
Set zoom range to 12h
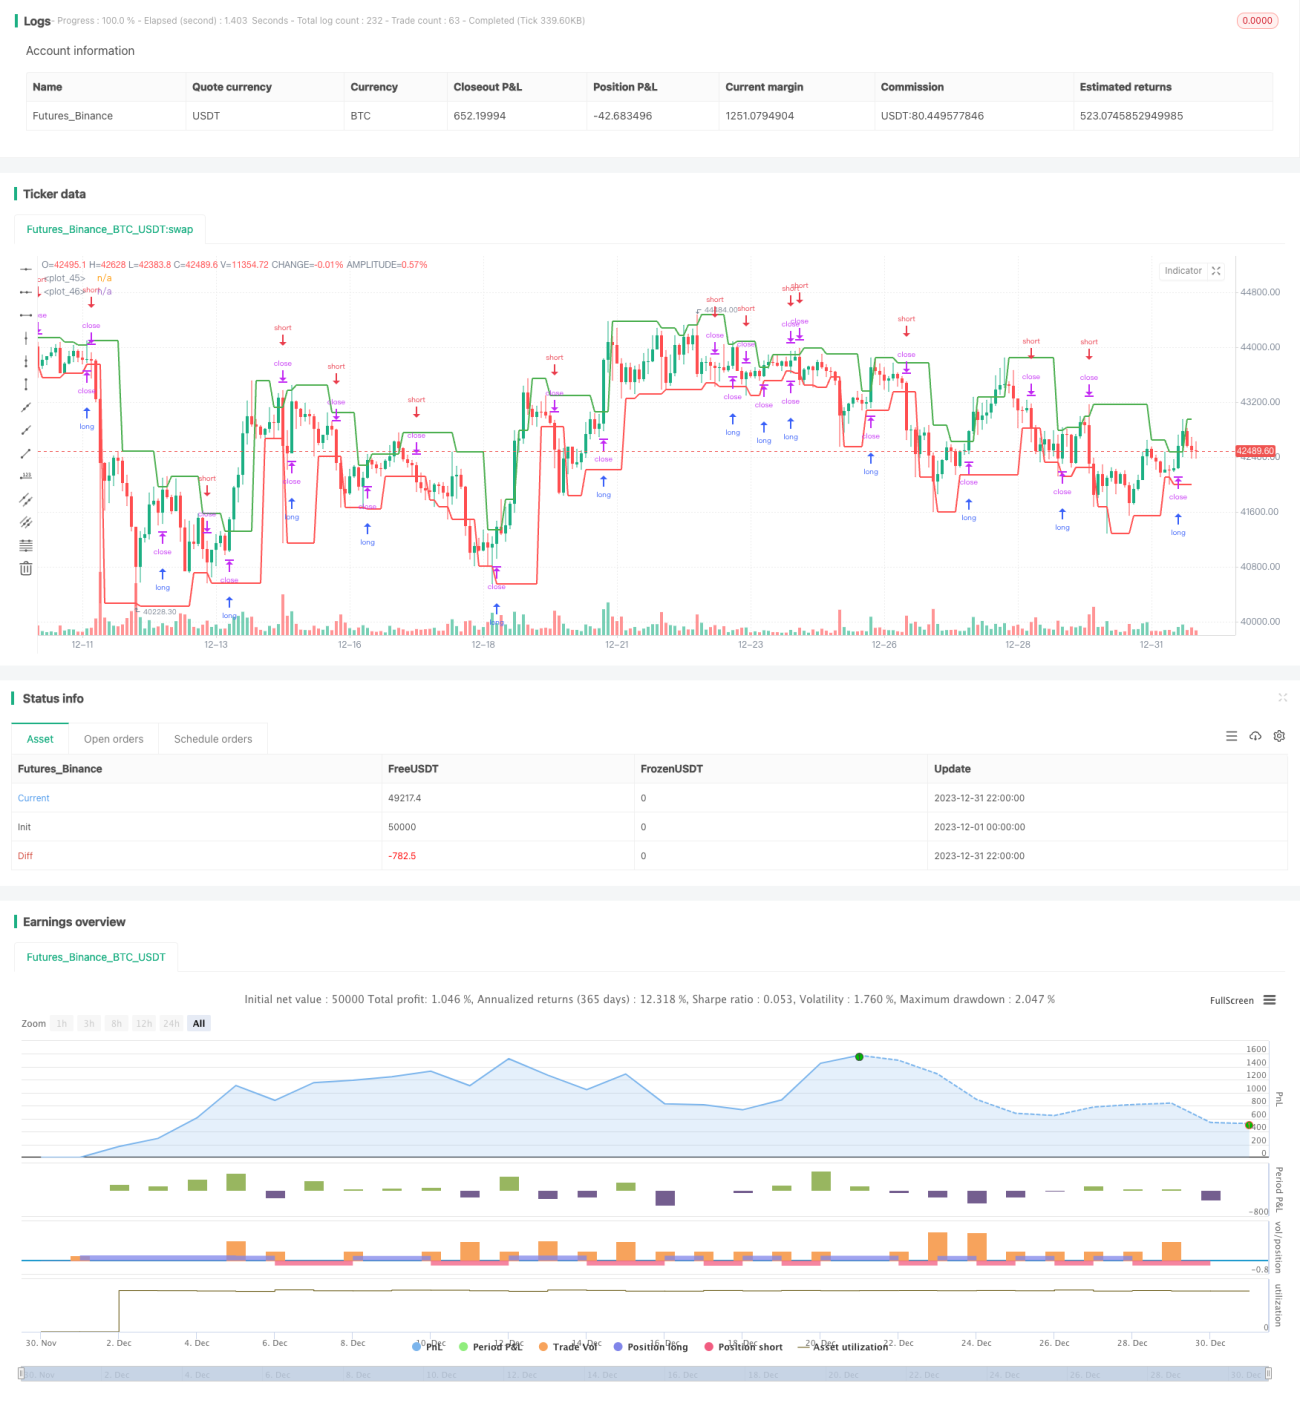(144, 1023)
